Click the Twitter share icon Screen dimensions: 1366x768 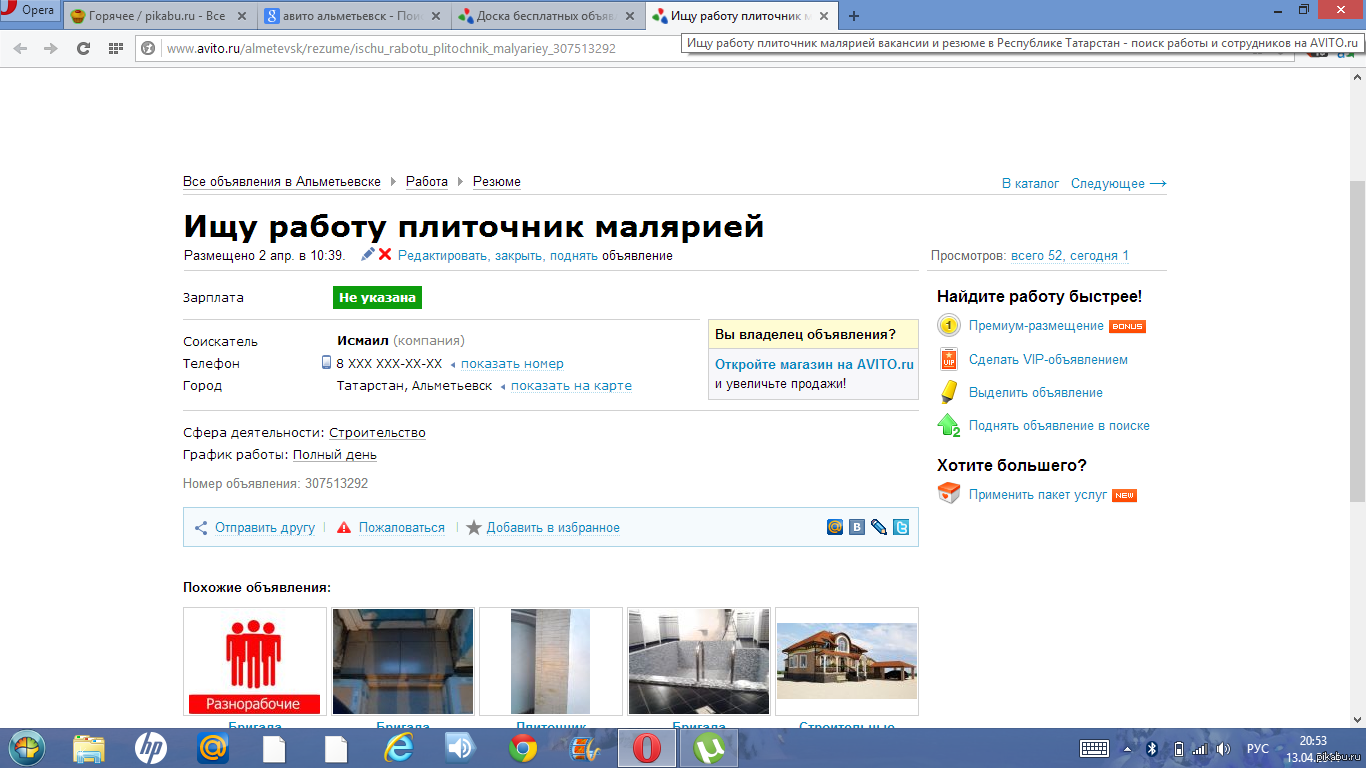tap(901, 527)
